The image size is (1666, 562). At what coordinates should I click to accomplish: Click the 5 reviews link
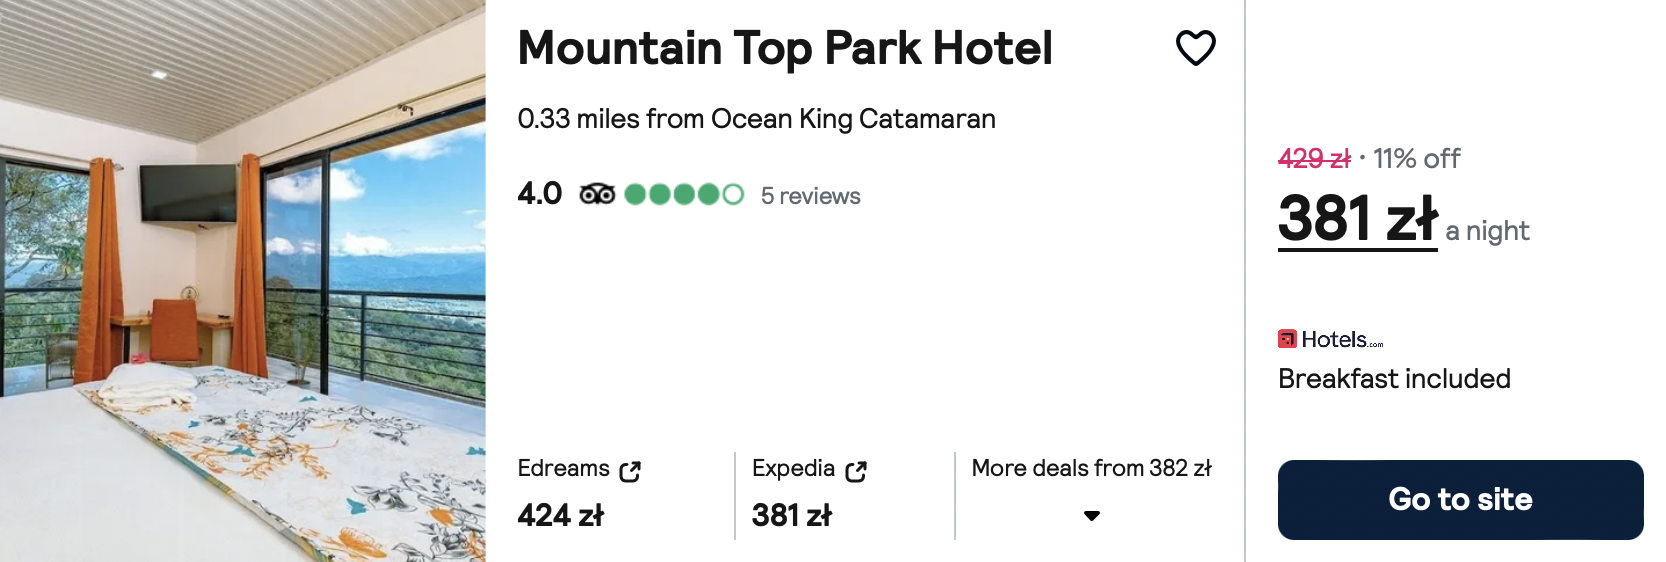[810, 196]
